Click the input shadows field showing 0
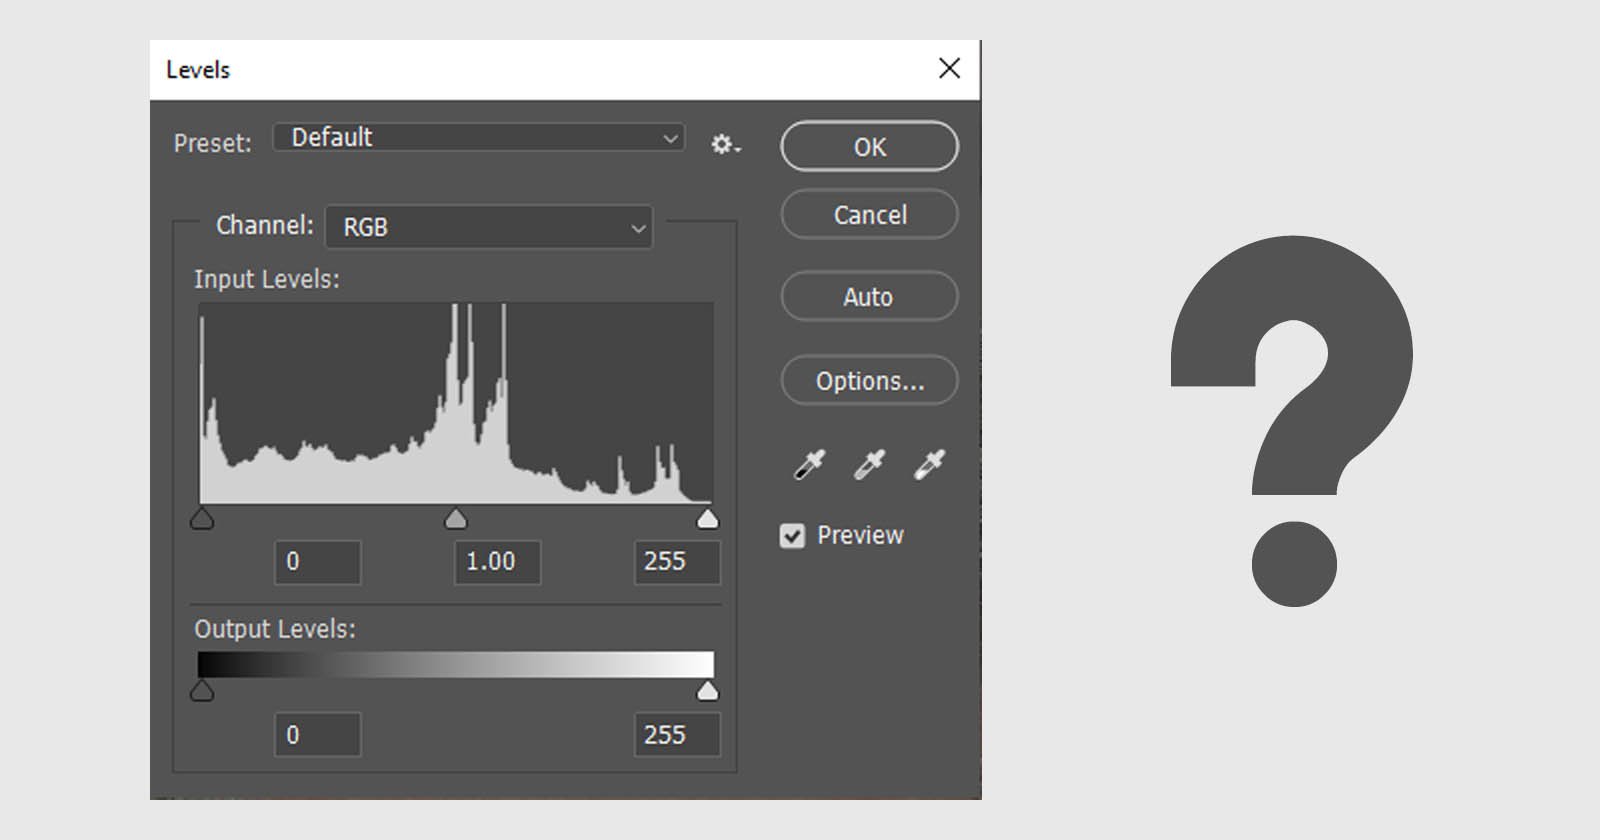Viewport: 1600px width, 840px height. 318,562
